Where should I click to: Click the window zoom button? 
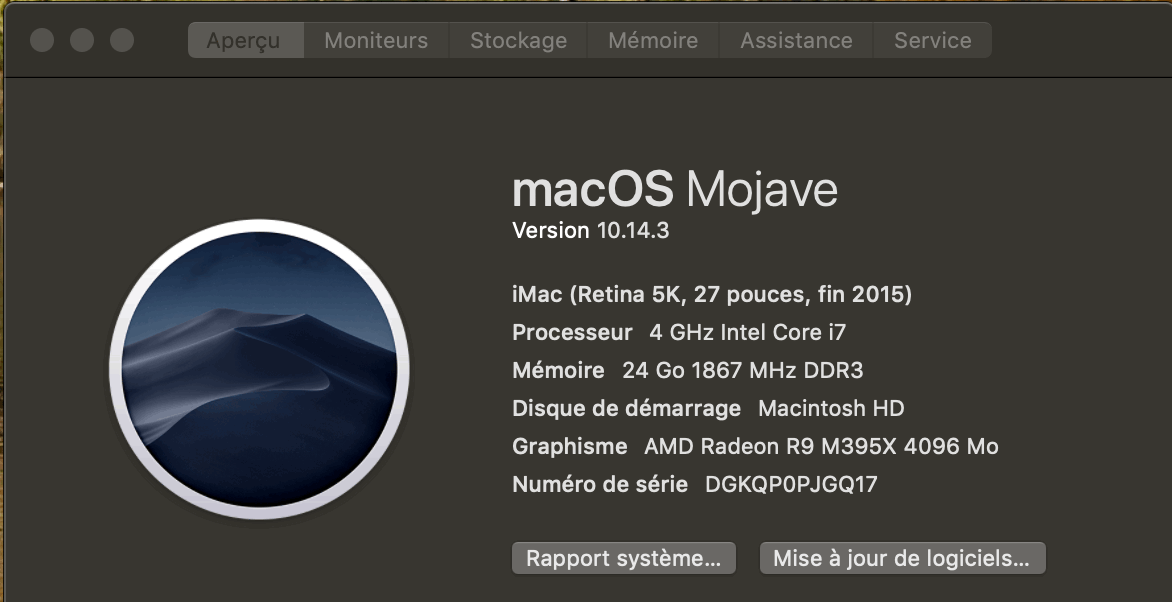click(x=122, y=40)
